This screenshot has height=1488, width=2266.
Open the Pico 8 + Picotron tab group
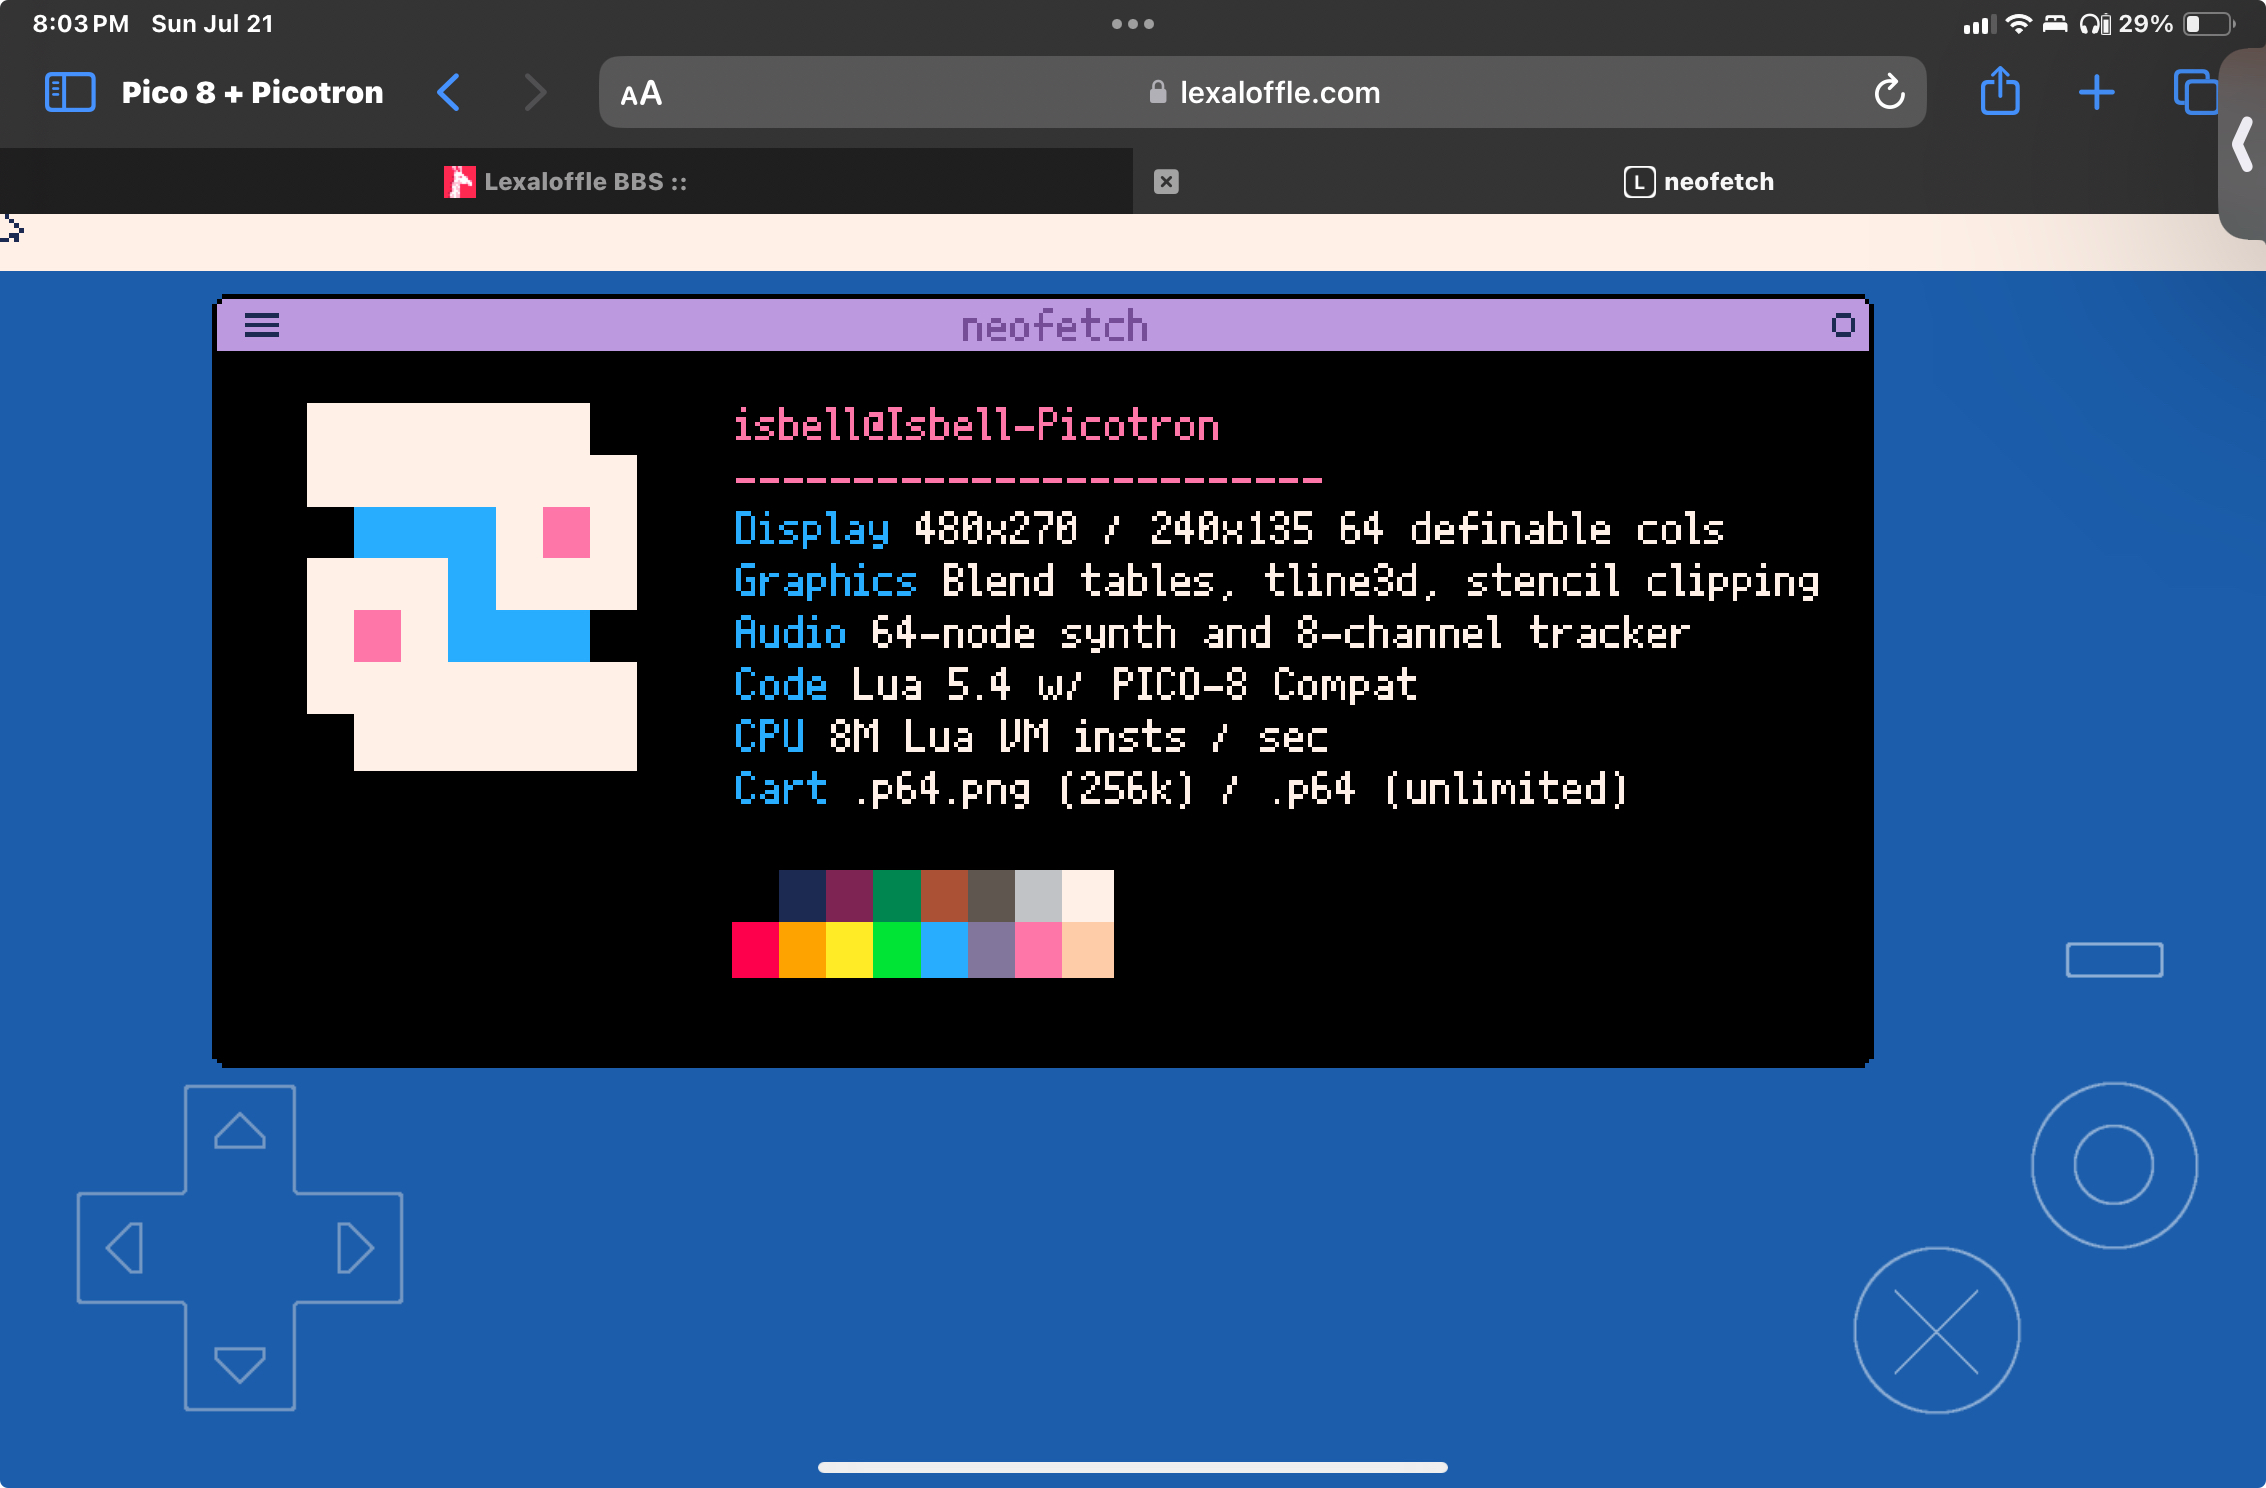pos(252,92)
